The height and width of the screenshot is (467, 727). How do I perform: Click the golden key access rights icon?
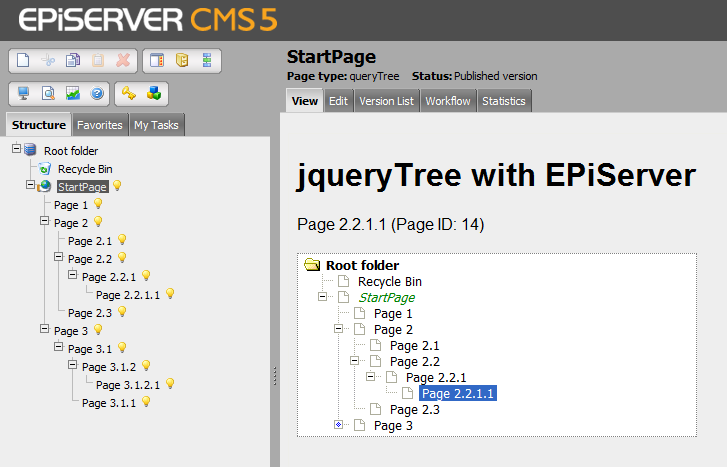[x=130, y=93]
